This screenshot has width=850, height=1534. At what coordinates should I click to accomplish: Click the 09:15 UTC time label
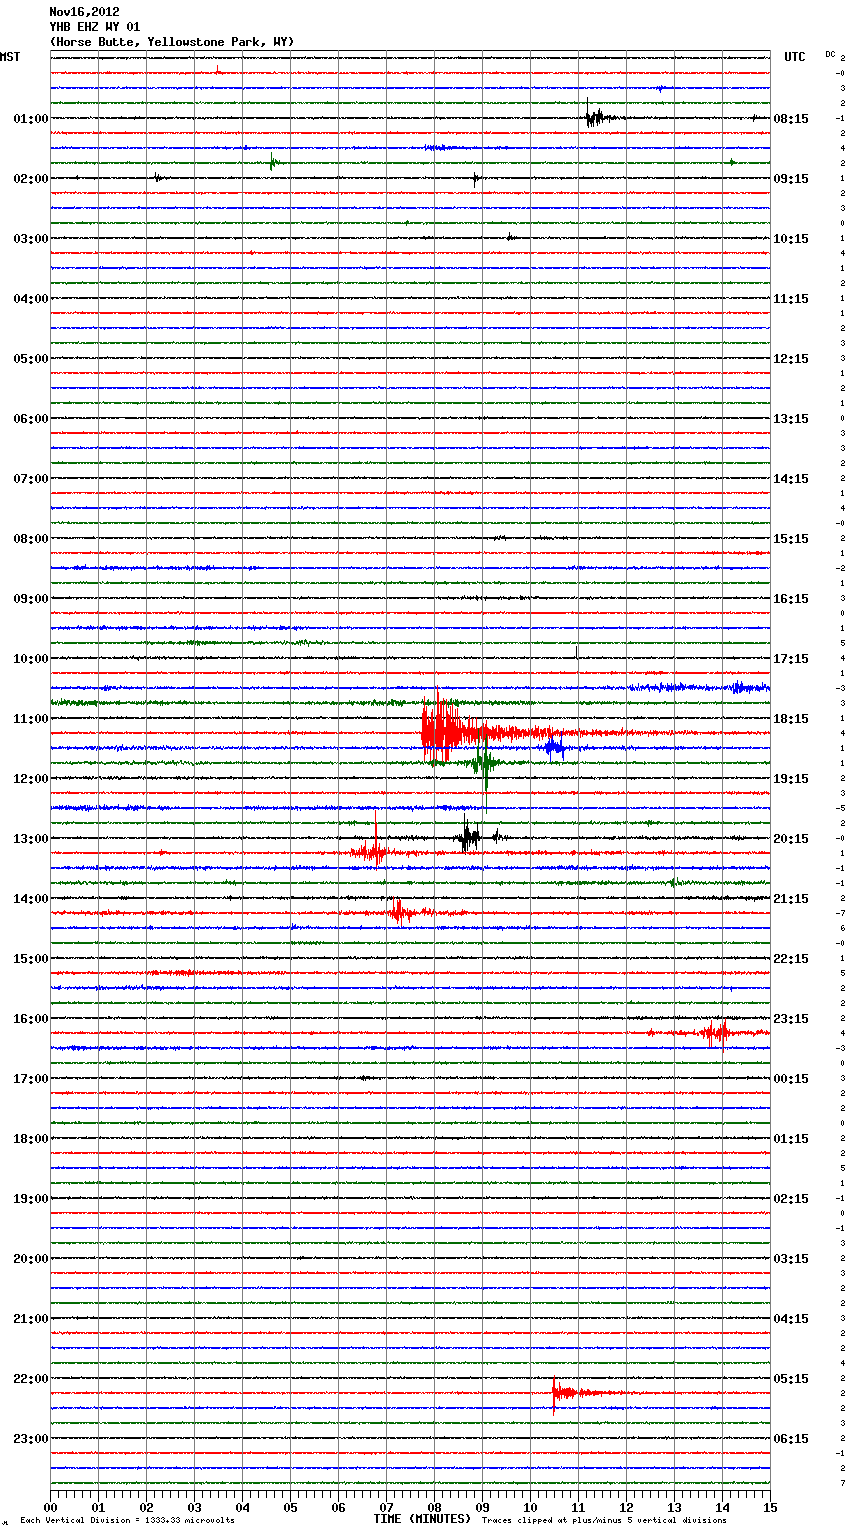(791, 179)
